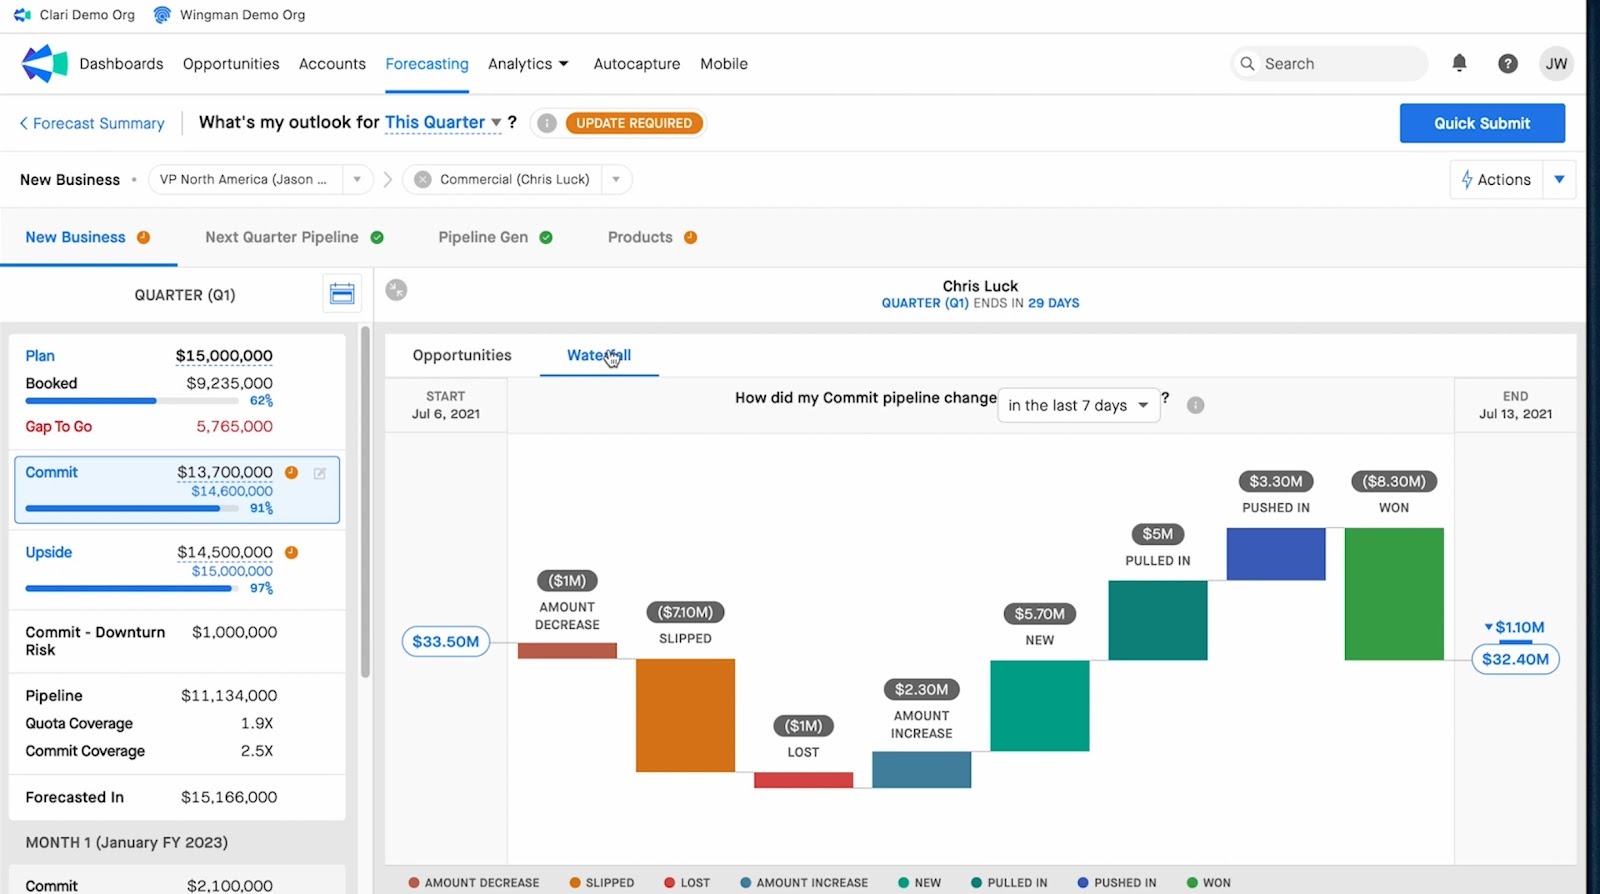This screenshot has height=894, width=1600.
Task: Click the orange Slipped waterfall bar
Action: click(x=685, y=715)
